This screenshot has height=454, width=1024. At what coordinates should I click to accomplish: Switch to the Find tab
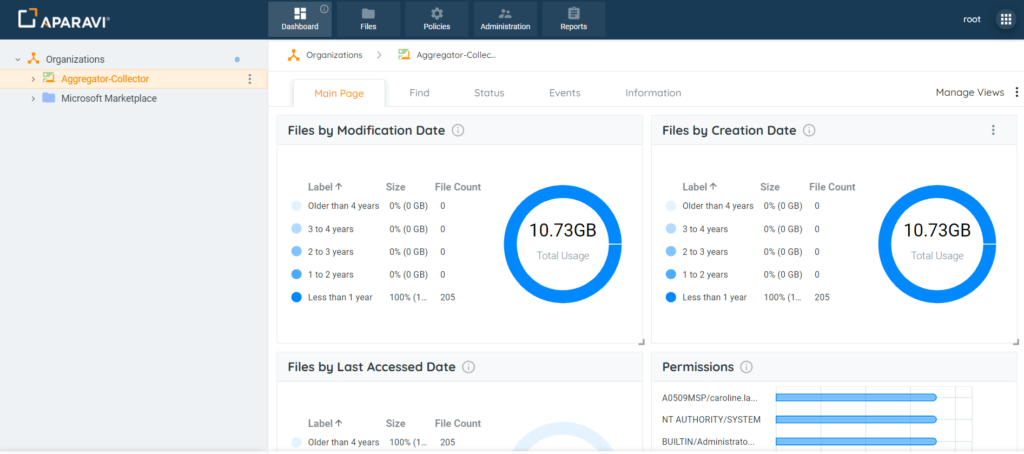click(x=419, y=93)
